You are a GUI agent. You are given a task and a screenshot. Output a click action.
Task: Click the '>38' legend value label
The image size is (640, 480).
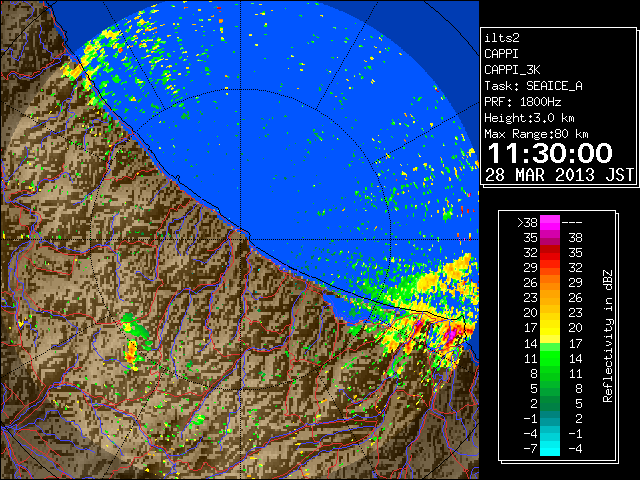pos(527,222)
